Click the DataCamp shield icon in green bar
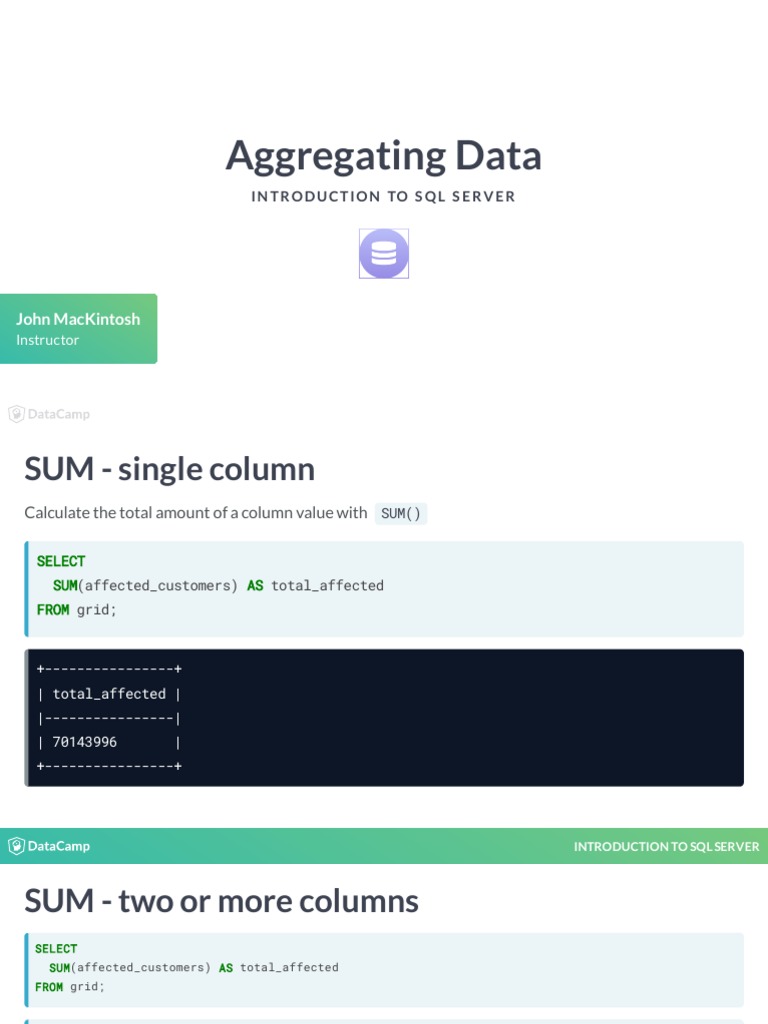The width and height of the screenshot is (768, 1024). coord(16,846)
